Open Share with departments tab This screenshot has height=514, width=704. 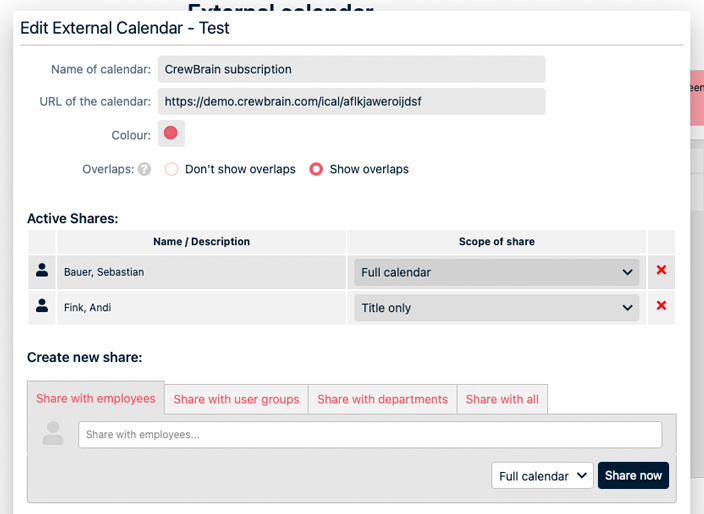(382, 399)
